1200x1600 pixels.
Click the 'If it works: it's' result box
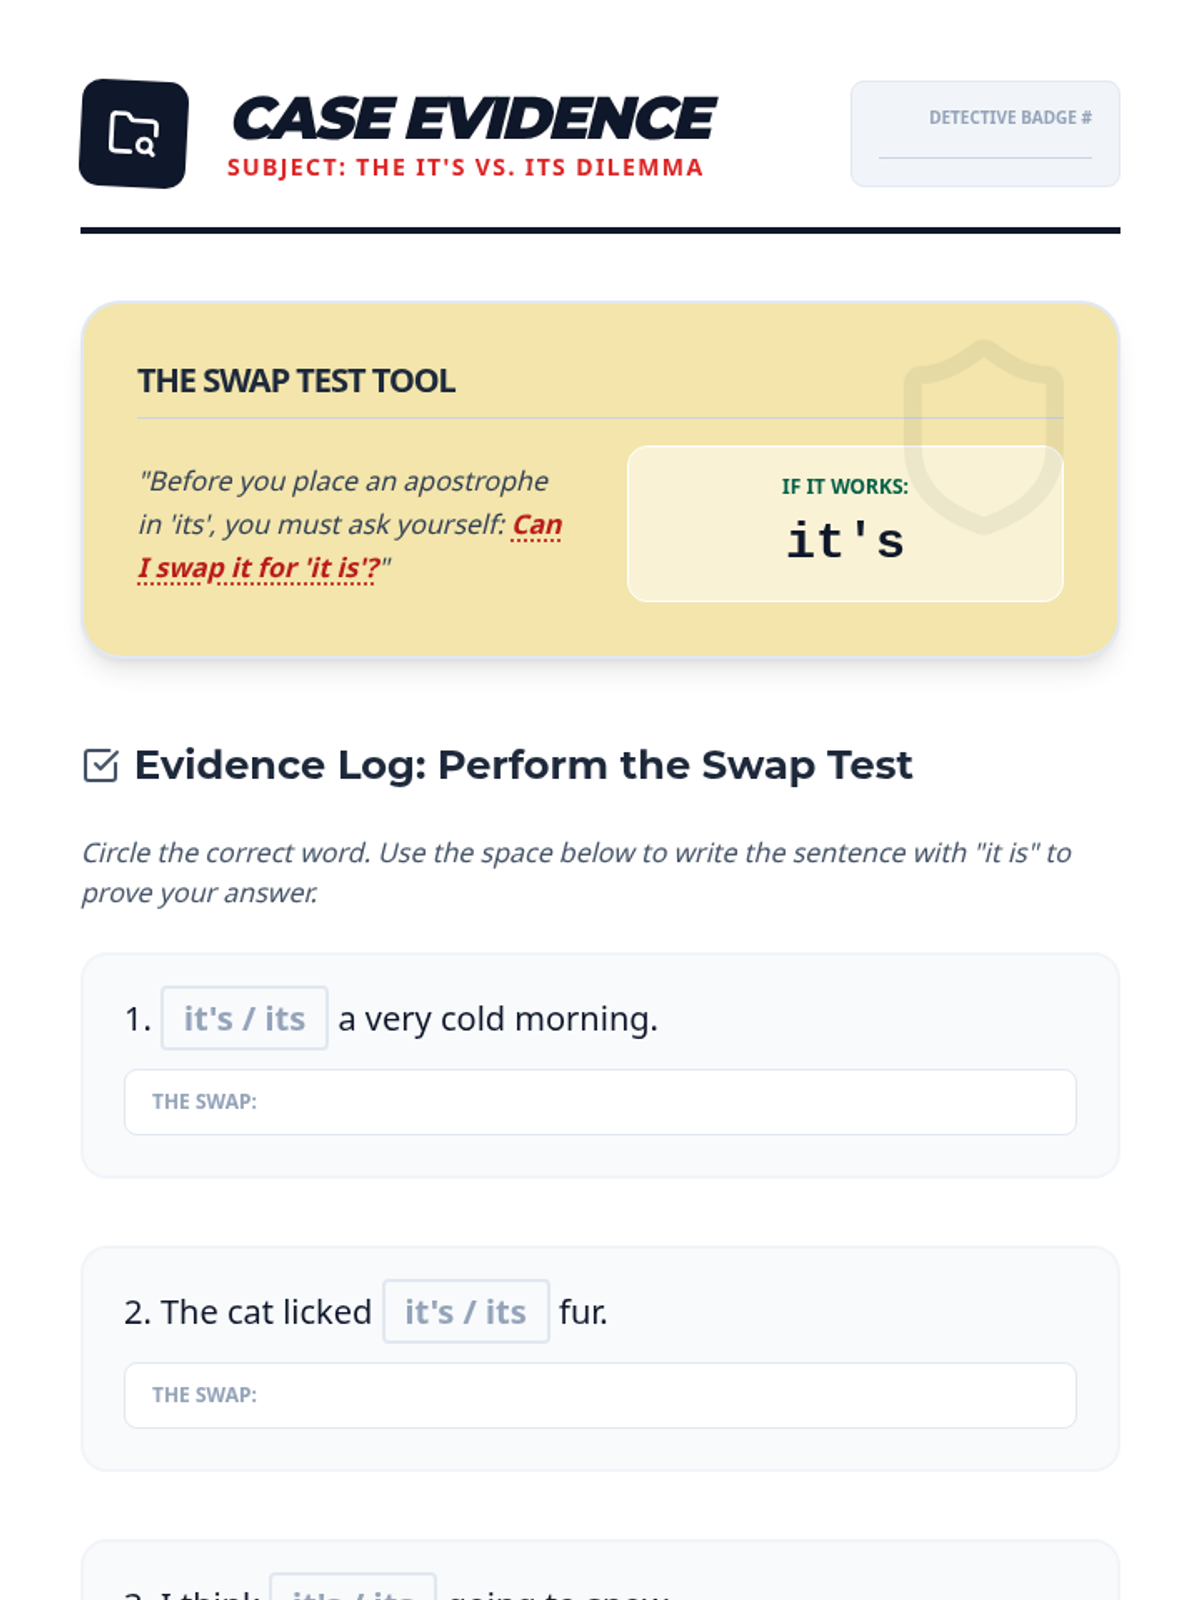click(845, 523)
